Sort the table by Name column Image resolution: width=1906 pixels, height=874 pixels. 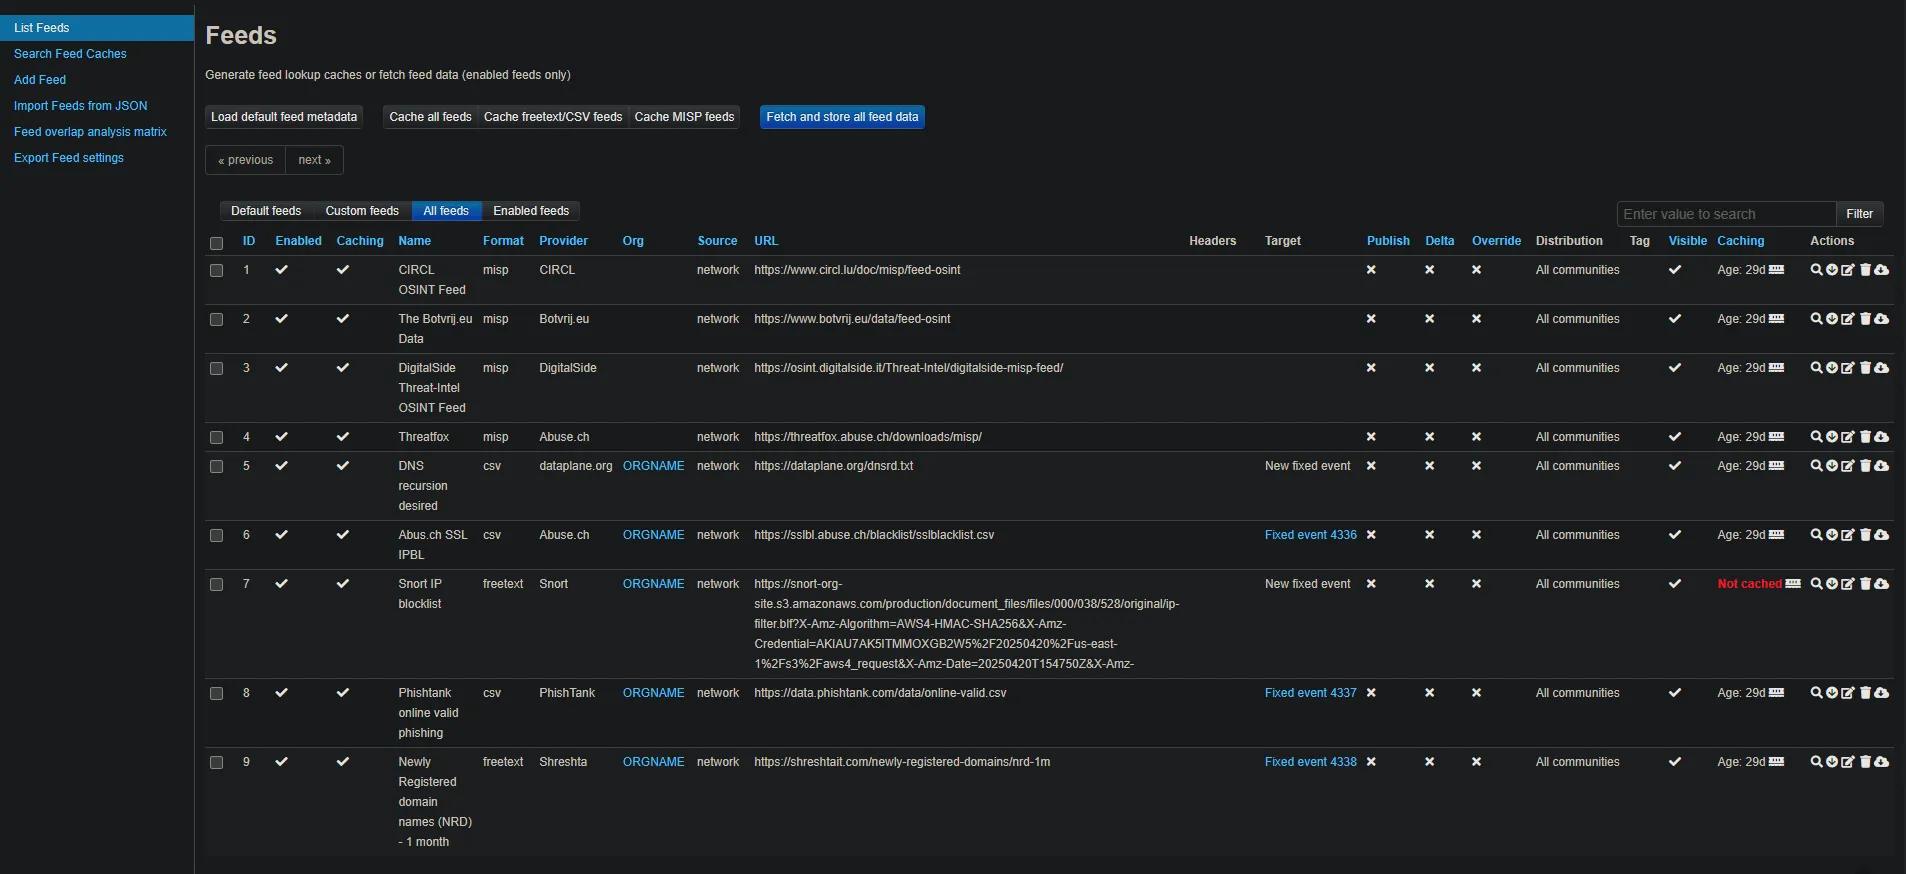(x=414, y=241)
